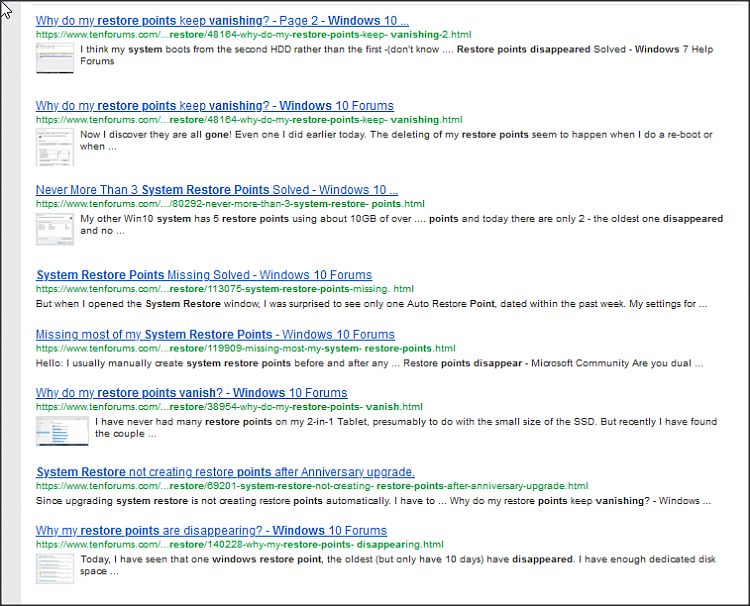Click green URL '38954-why-do-my-restore-points- vanish.html'
This screenshot has height=606, width=750.
tap(229, 407)
